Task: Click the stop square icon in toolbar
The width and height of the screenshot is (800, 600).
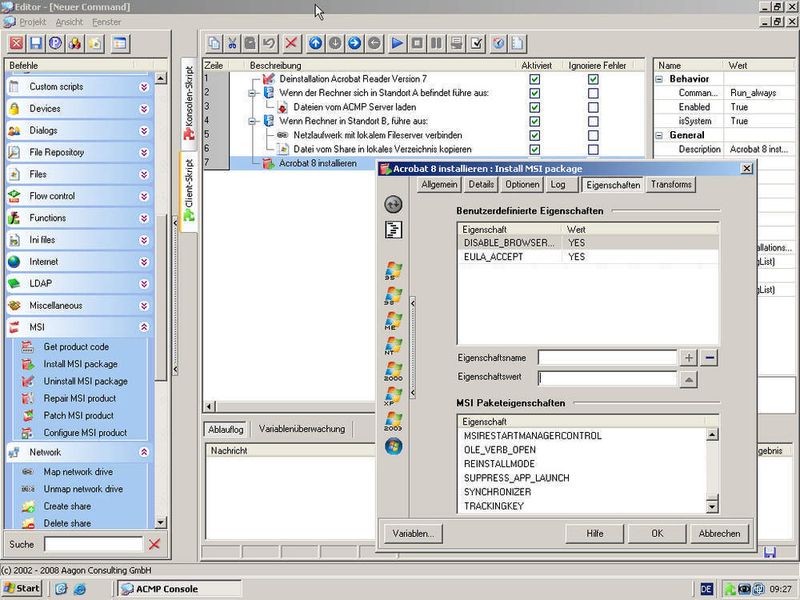Action: (417, 43)
